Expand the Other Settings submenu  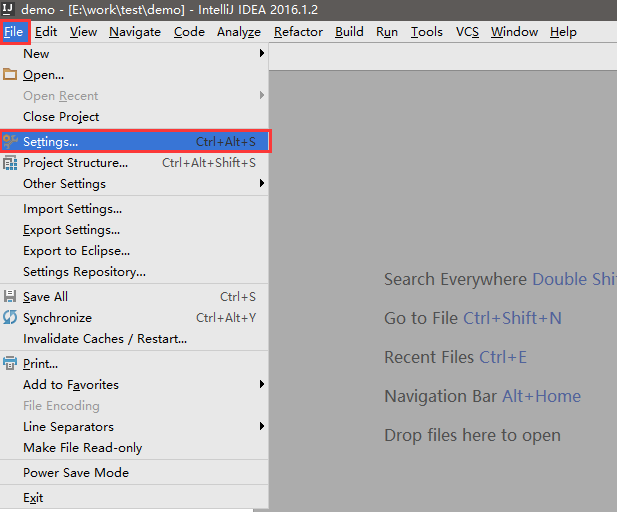point(262,184)
